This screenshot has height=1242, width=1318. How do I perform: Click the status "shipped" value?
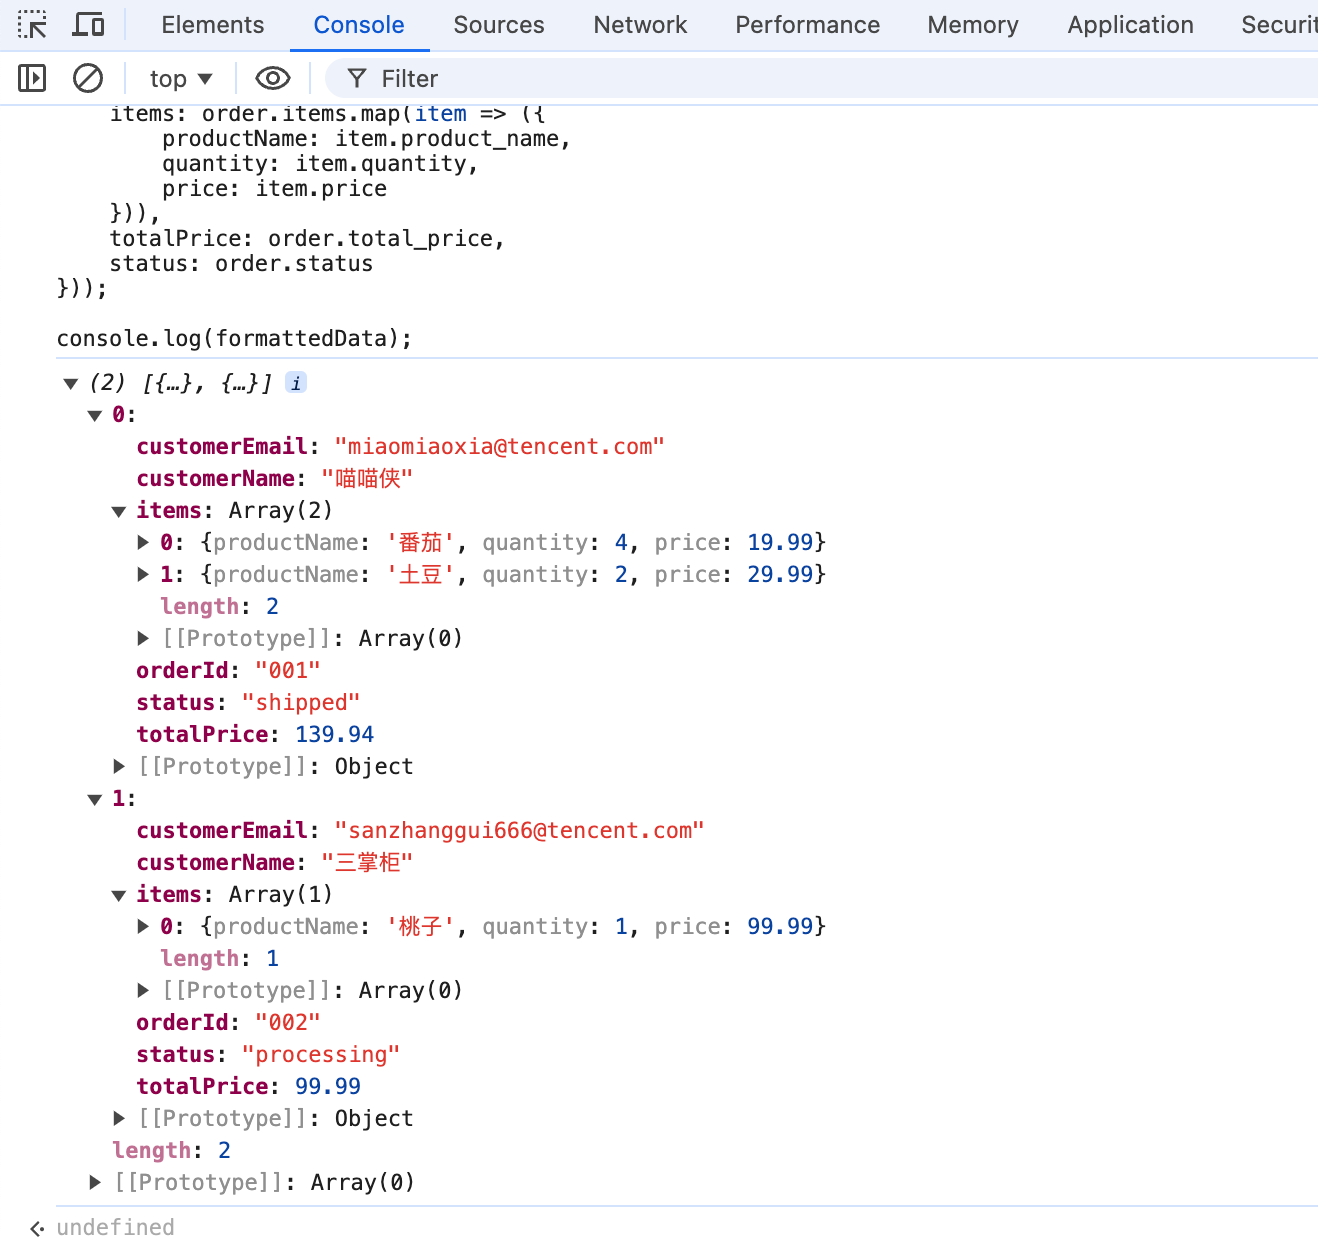[301, 702]
